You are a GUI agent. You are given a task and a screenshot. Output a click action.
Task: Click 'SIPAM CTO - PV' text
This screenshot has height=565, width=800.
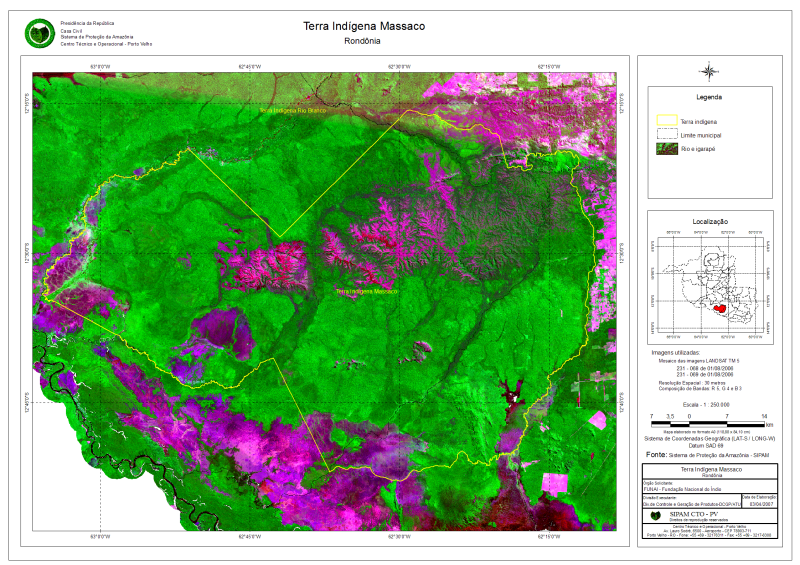693,514
